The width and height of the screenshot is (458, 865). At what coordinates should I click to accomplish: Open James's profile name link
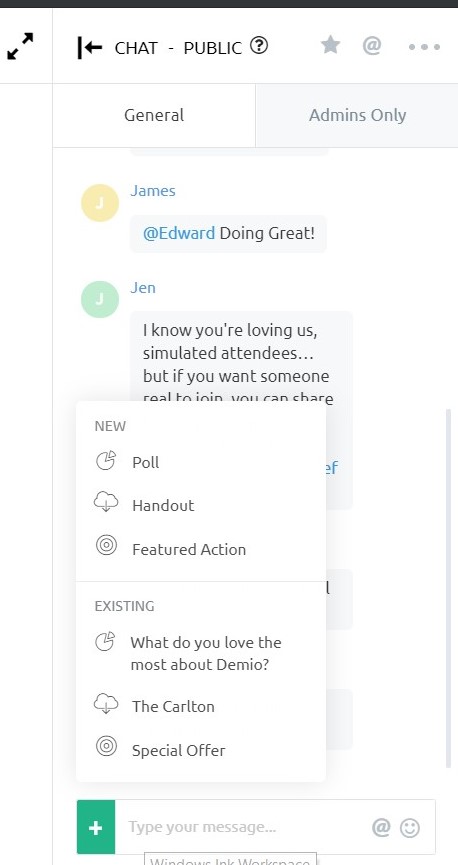click(x=153, y=191)
